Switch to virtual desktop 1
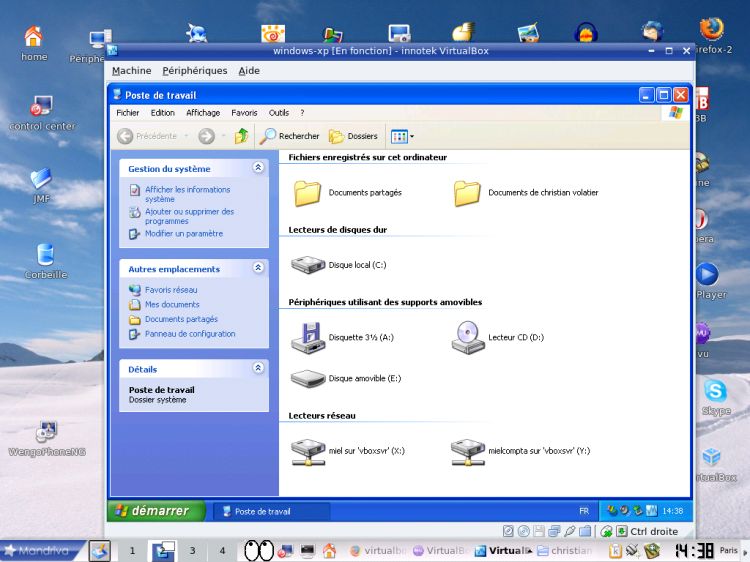750x562 pixels. (x=132, y=551)
